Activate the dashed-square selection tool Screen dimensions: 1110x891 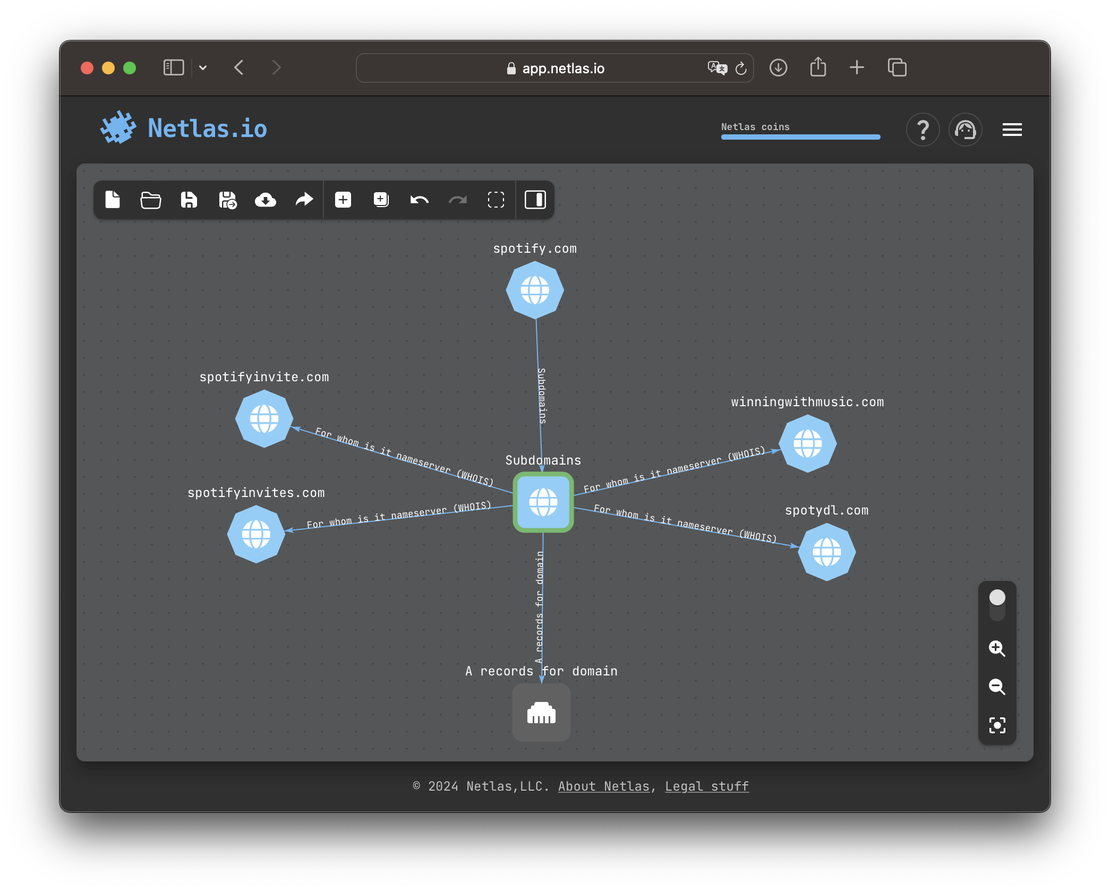pyautogui.click(x=496, y=200)
